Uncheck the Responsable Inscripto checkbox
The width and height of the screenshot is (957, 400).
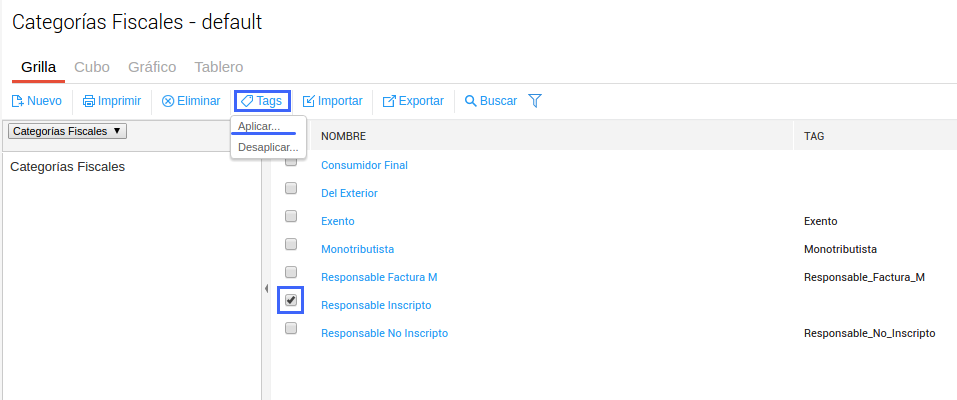291,300
